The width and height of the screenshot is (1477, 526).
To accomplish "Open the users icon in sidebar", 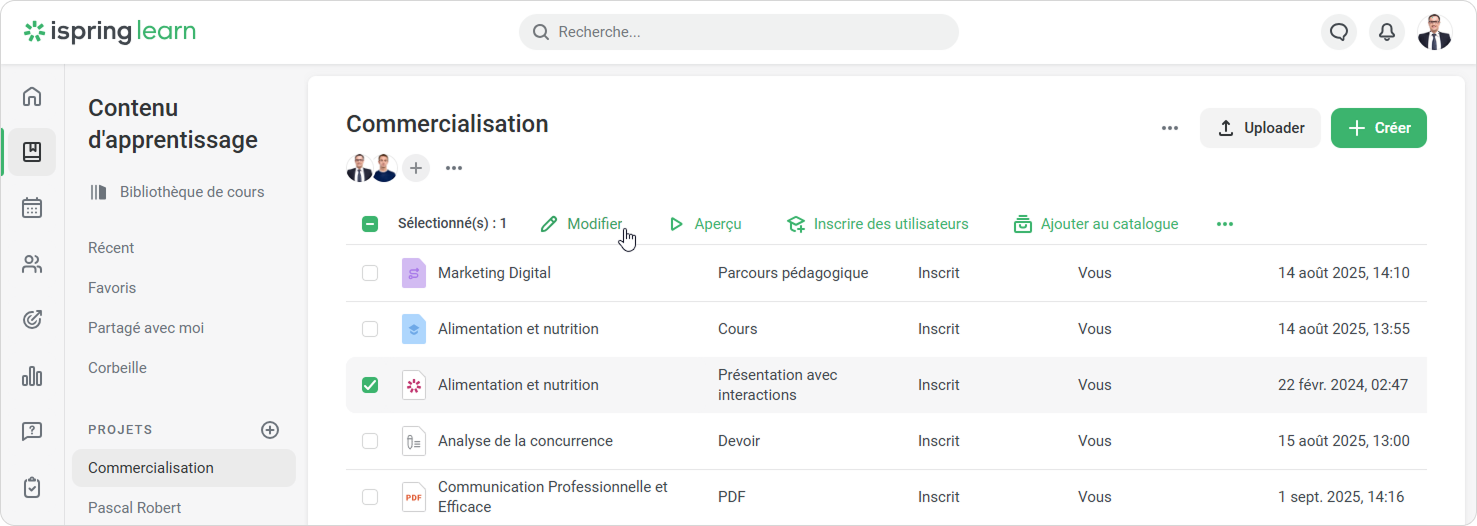I will tap(32, 264).
